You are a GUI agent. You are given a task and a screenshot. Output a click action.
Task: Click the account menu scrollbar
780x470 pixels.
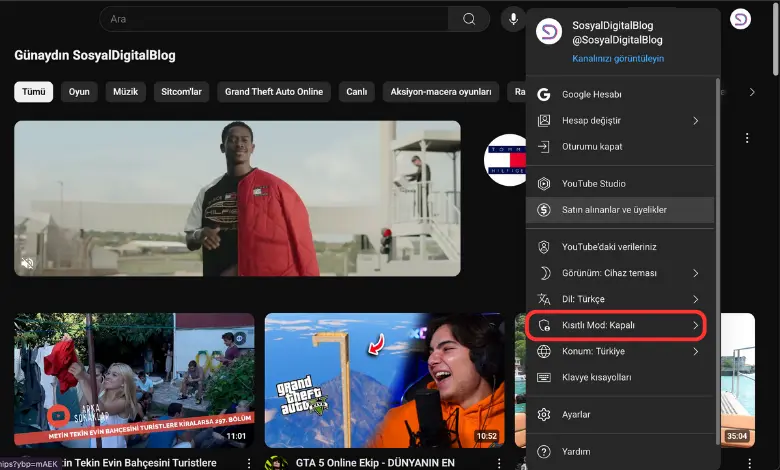(718, 261)
